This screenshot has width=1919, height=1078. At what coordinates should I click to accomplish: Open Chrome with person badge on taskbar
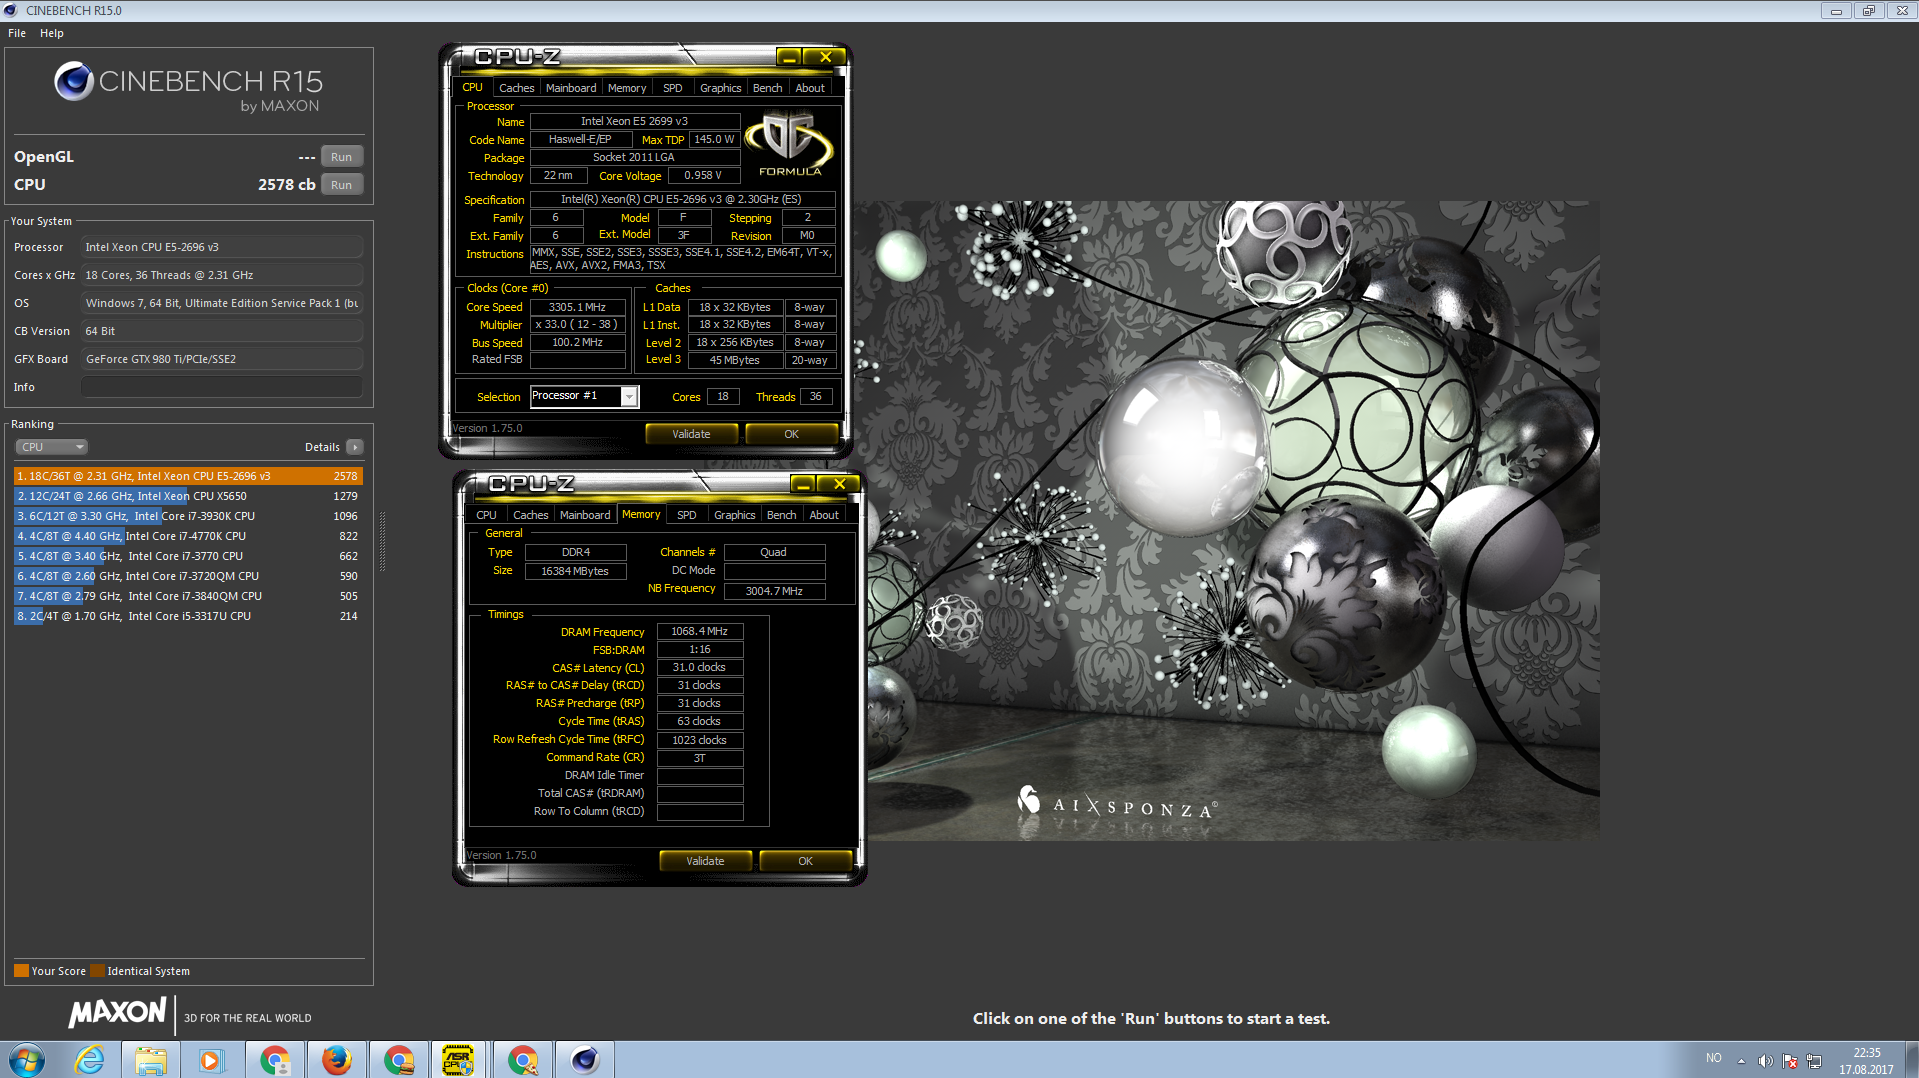click(274, 1060)
